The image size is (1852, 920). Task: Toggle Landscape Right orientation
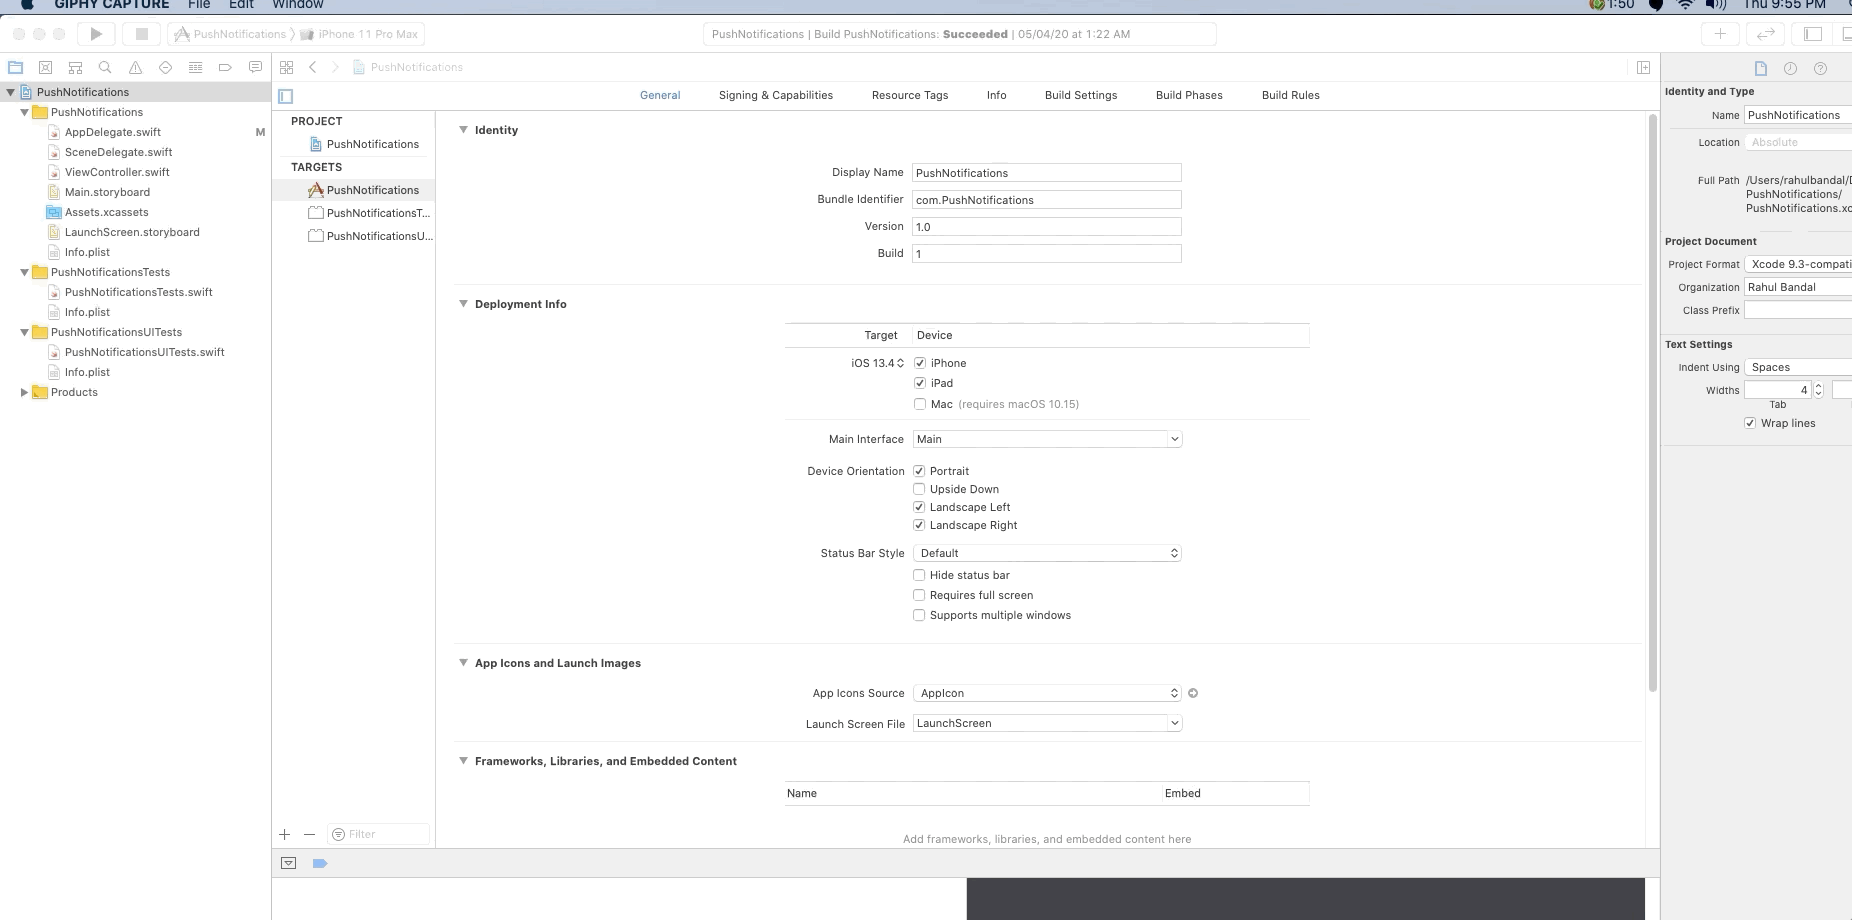click(919, 525)
